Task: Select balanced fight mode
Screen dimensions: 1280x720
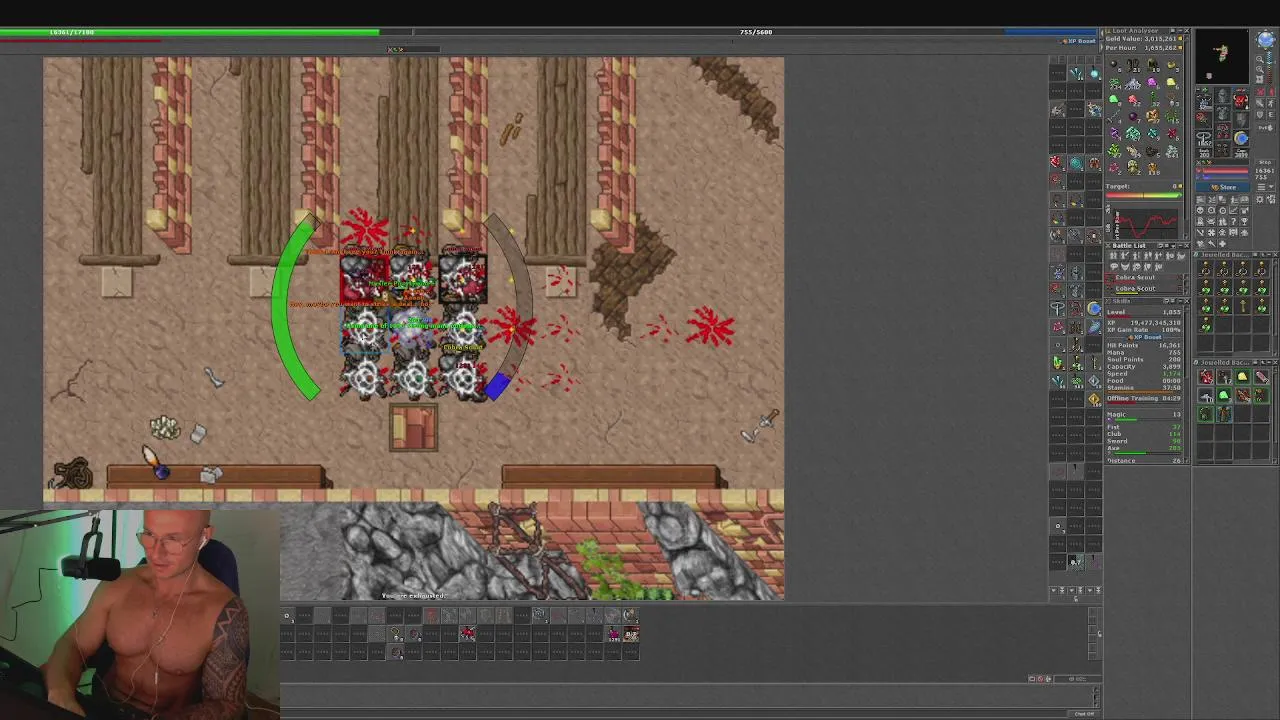Action: 1260,103
